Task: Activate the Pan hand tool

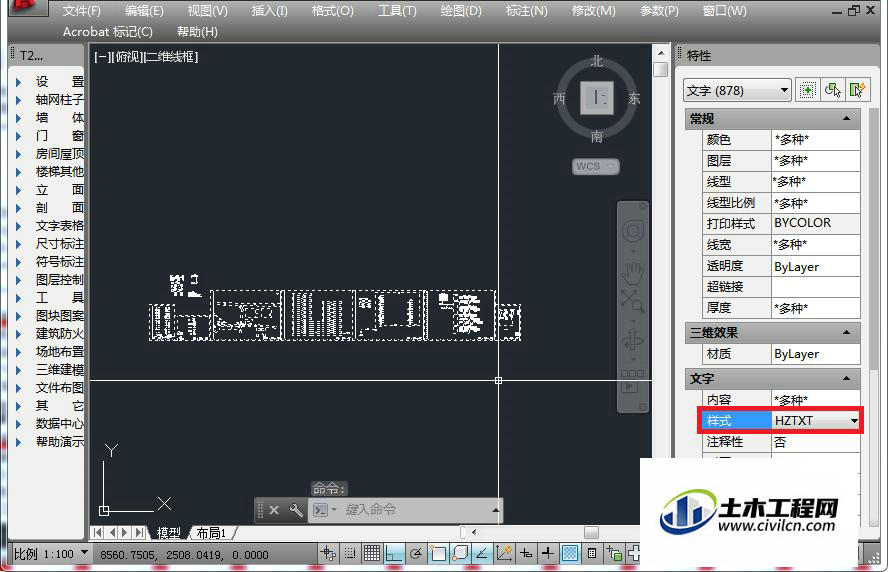Action: [x=633, y=273]
